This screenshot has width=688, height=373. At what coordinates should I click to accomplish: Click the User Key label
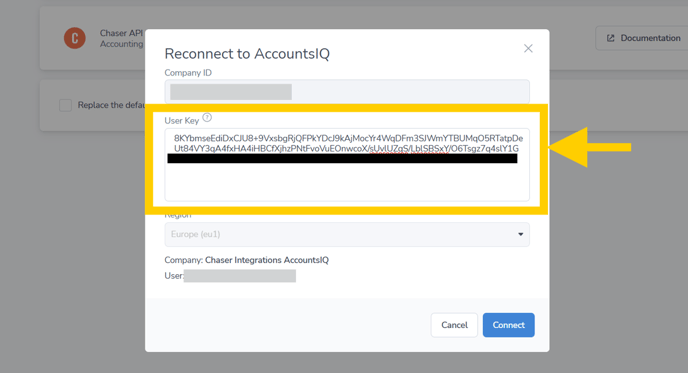click(x=182, y=121)
